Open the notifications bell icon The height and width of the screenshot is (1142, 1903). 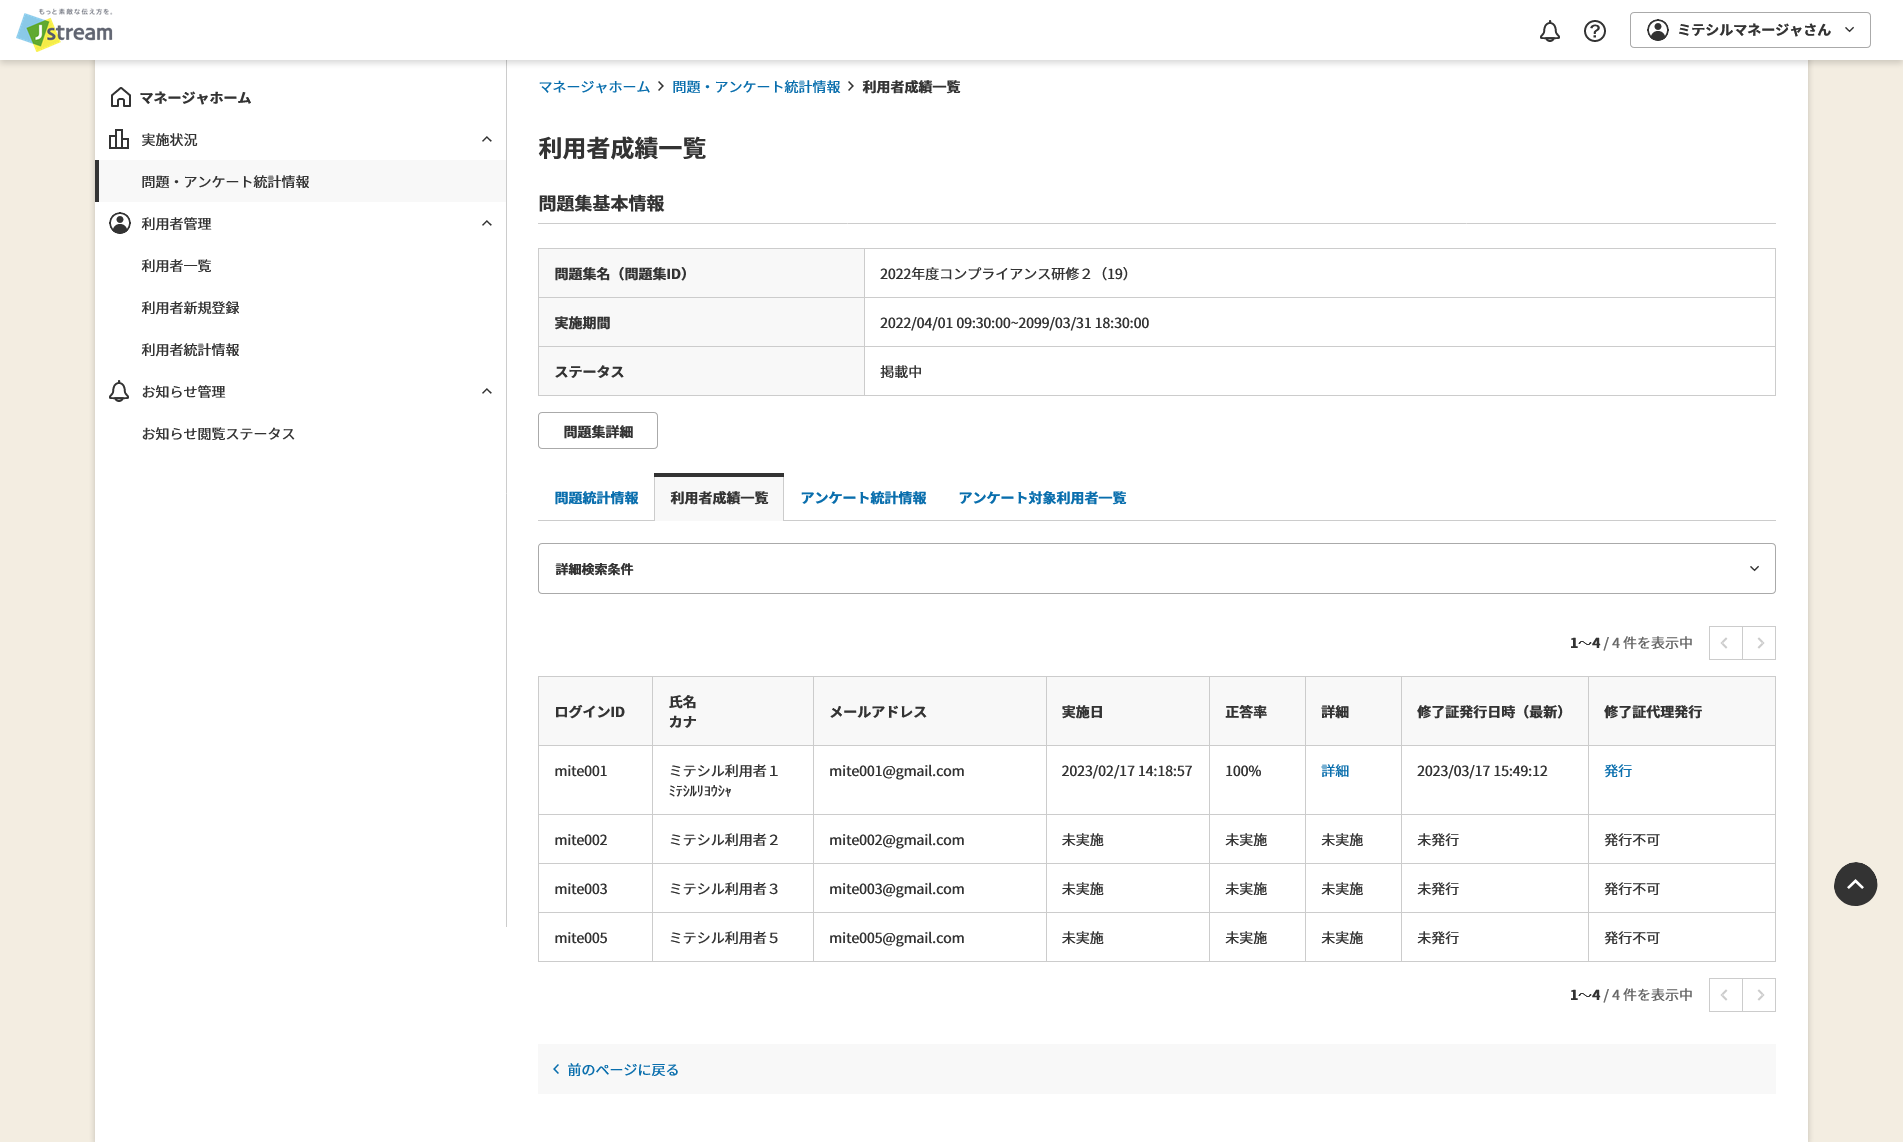[1549, 31]
